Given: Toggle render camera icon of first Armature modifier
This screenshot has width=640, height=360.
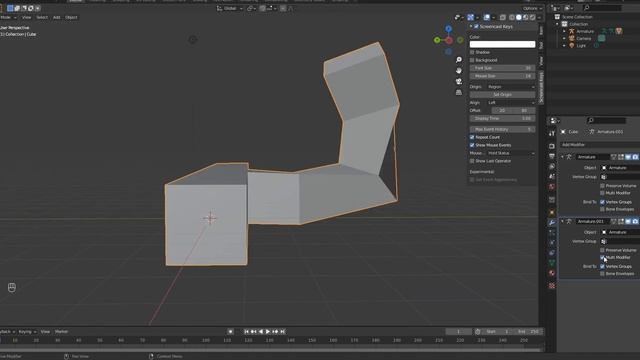Looking at the screenshot, I should coord(636,157).
